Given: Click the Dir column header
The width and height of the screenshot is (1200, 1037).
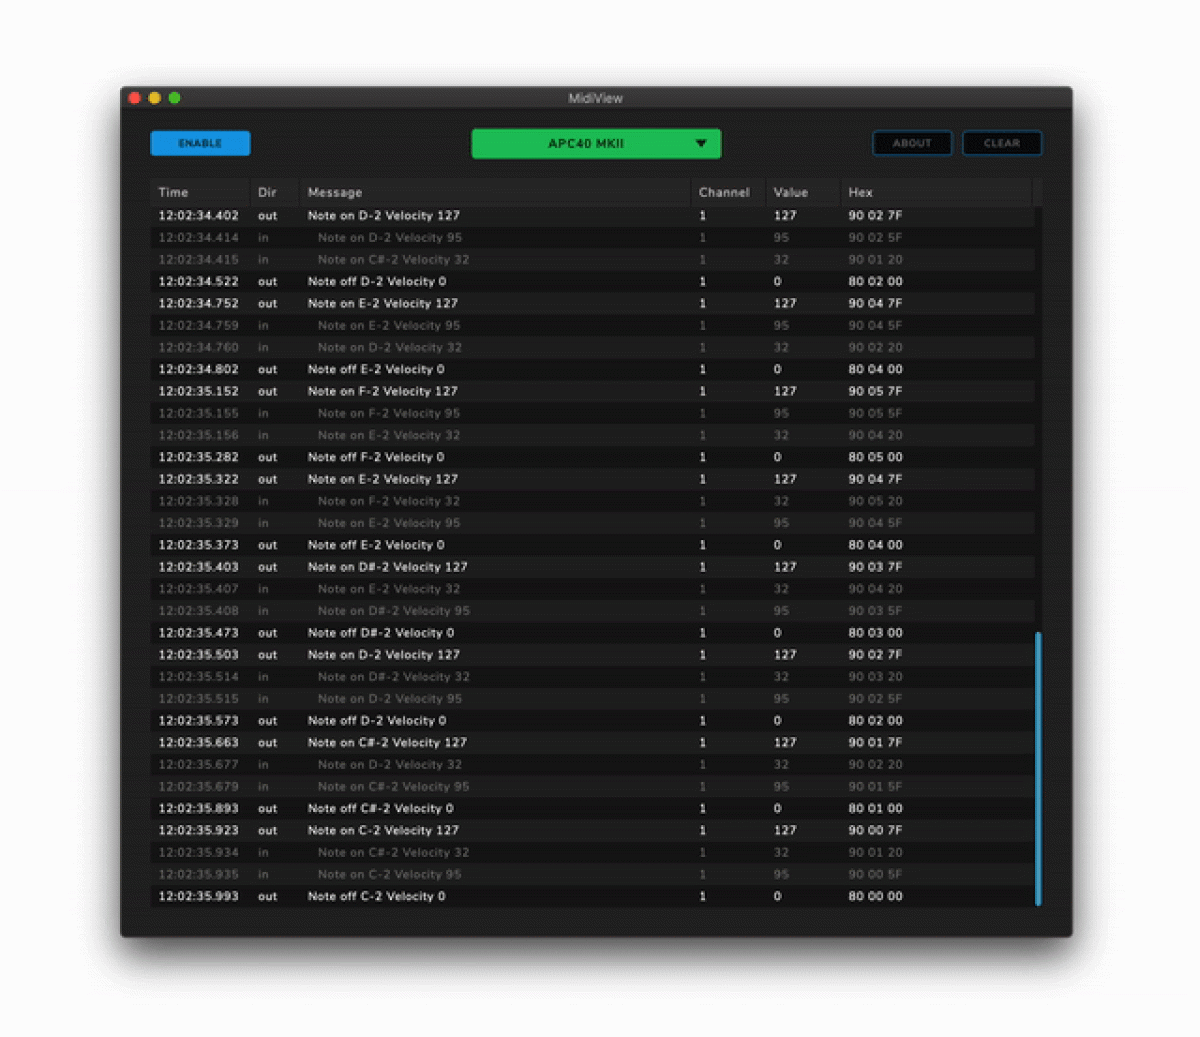Looking at the screenshot, I should pos(267,192).
